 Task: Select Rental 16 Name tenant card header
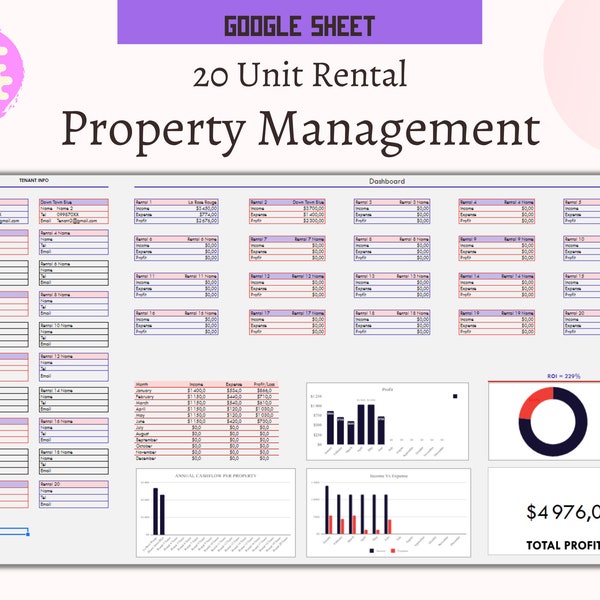pos(74,421)
